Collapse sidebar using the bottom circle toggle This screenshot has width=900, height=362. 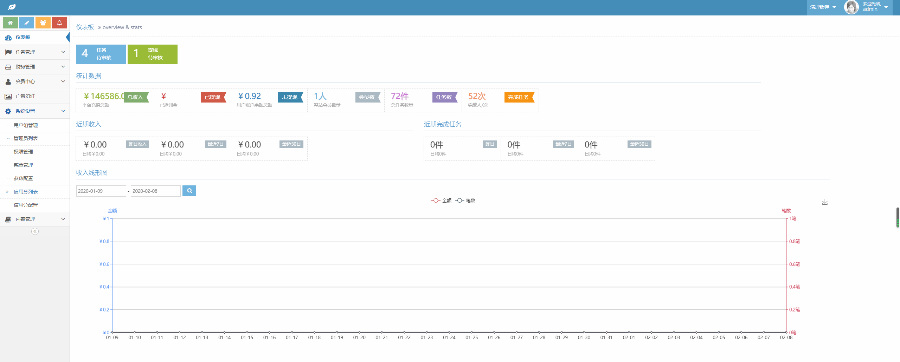34,231
